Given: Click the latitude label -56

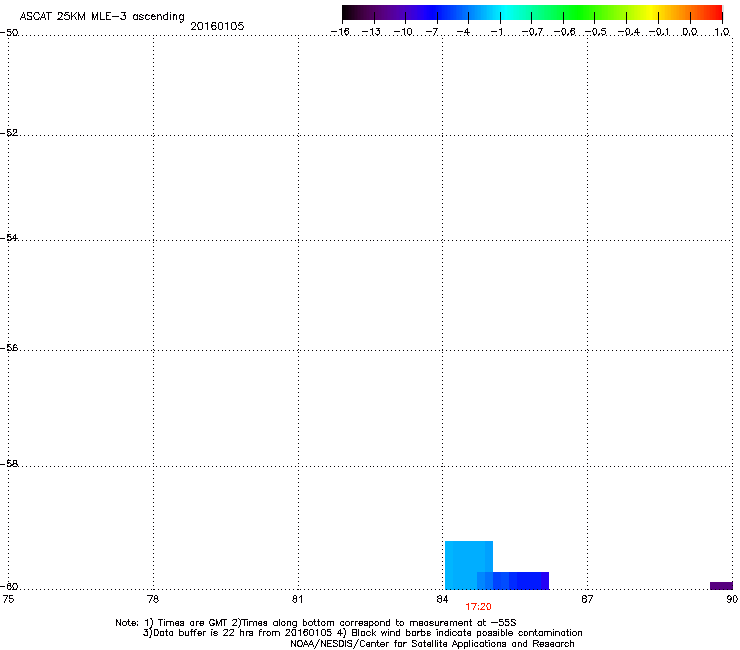Looking at the screenshot, I should 9,347.
